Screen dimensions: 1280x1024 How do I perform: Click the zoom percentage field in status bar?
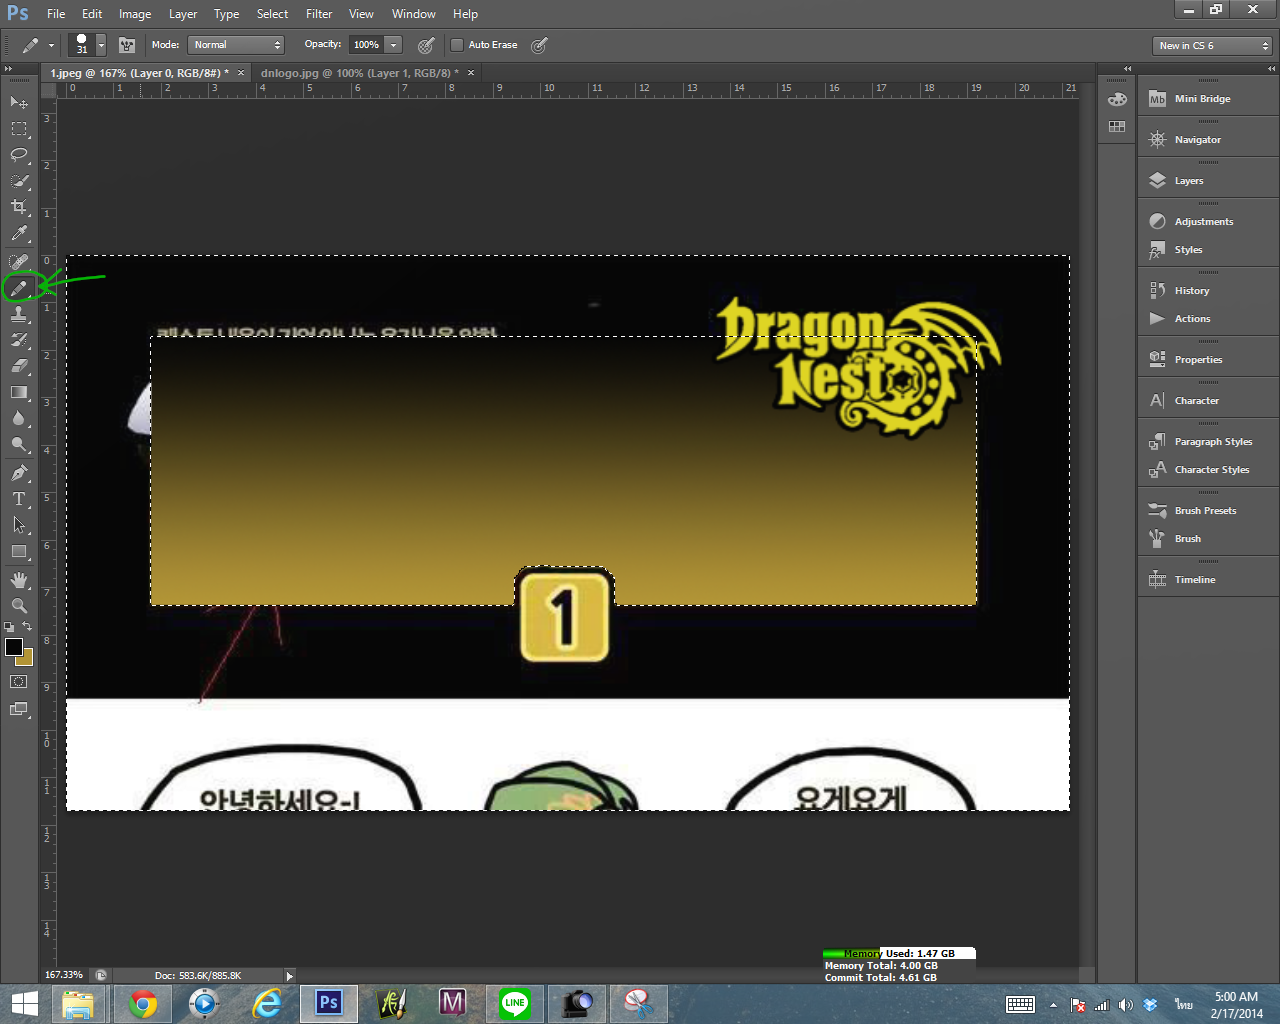coord(64,975)
